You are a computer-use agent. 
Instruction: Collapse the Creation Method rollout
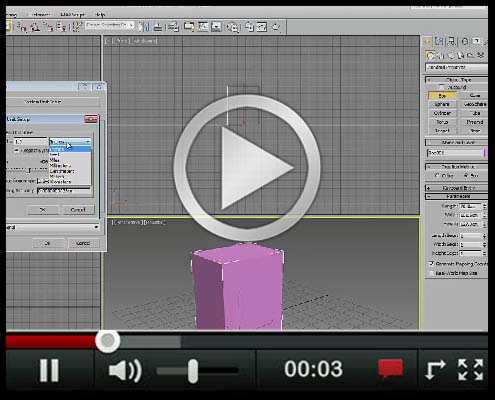(x=456, y=166)
